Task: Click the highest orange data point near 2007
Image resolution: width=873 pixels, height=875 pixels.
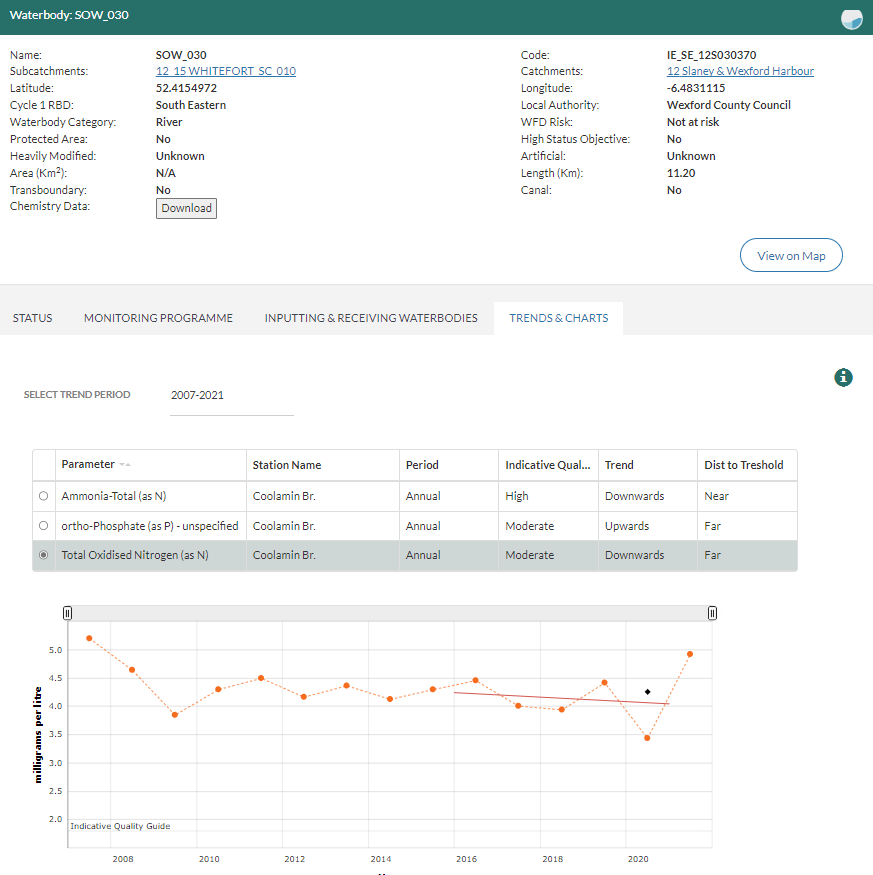Action: pyautogui.click(x=89, y=636)
